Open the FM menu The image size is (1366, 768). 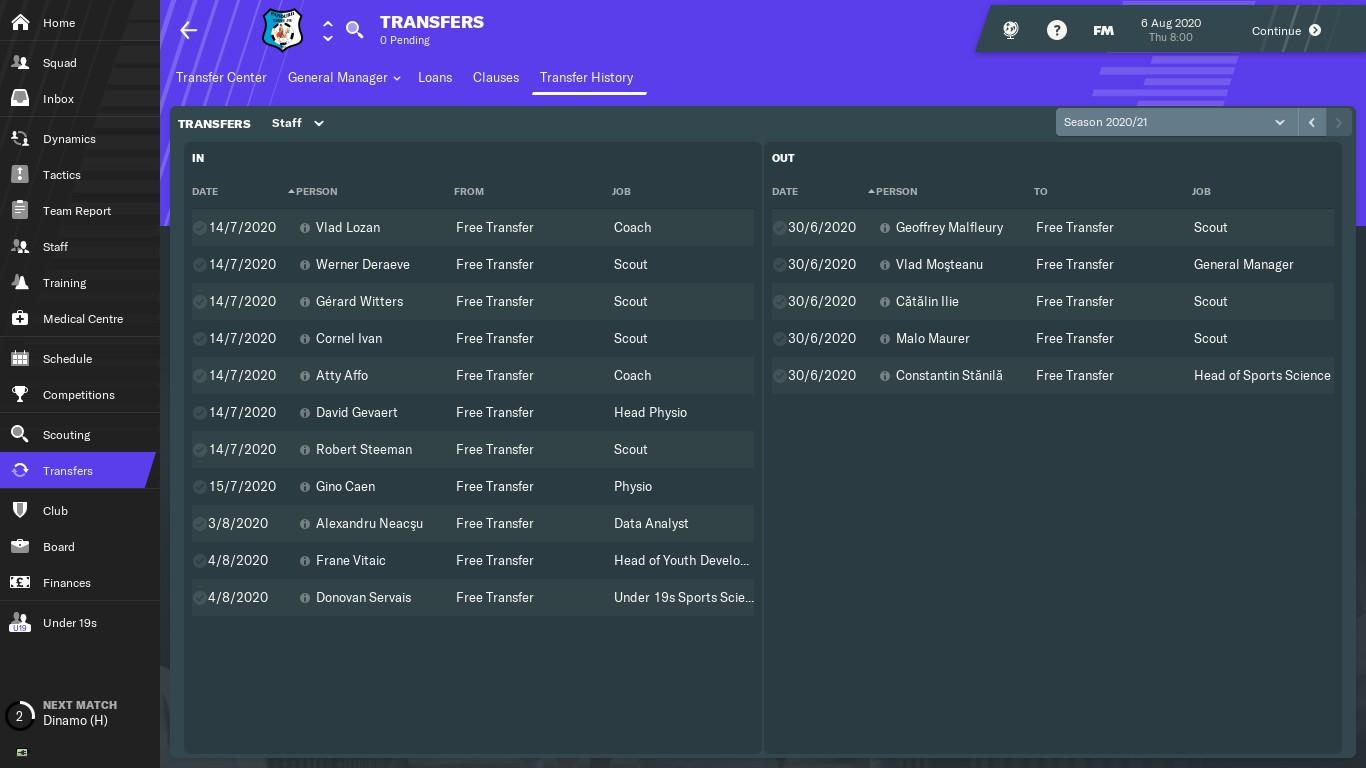[1103, 30]
